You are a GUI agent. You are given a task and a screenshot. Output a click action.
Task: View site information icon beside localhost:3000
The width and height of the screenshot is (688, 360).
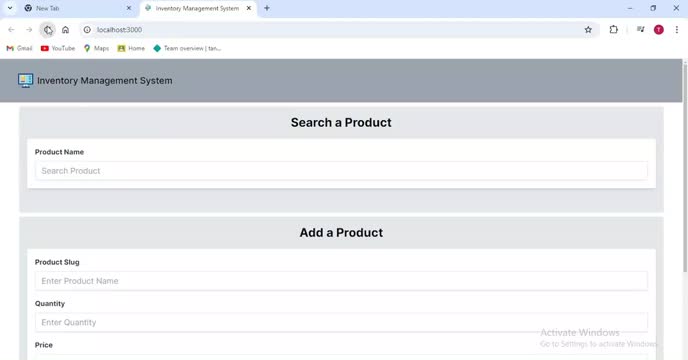click(87, 30)
